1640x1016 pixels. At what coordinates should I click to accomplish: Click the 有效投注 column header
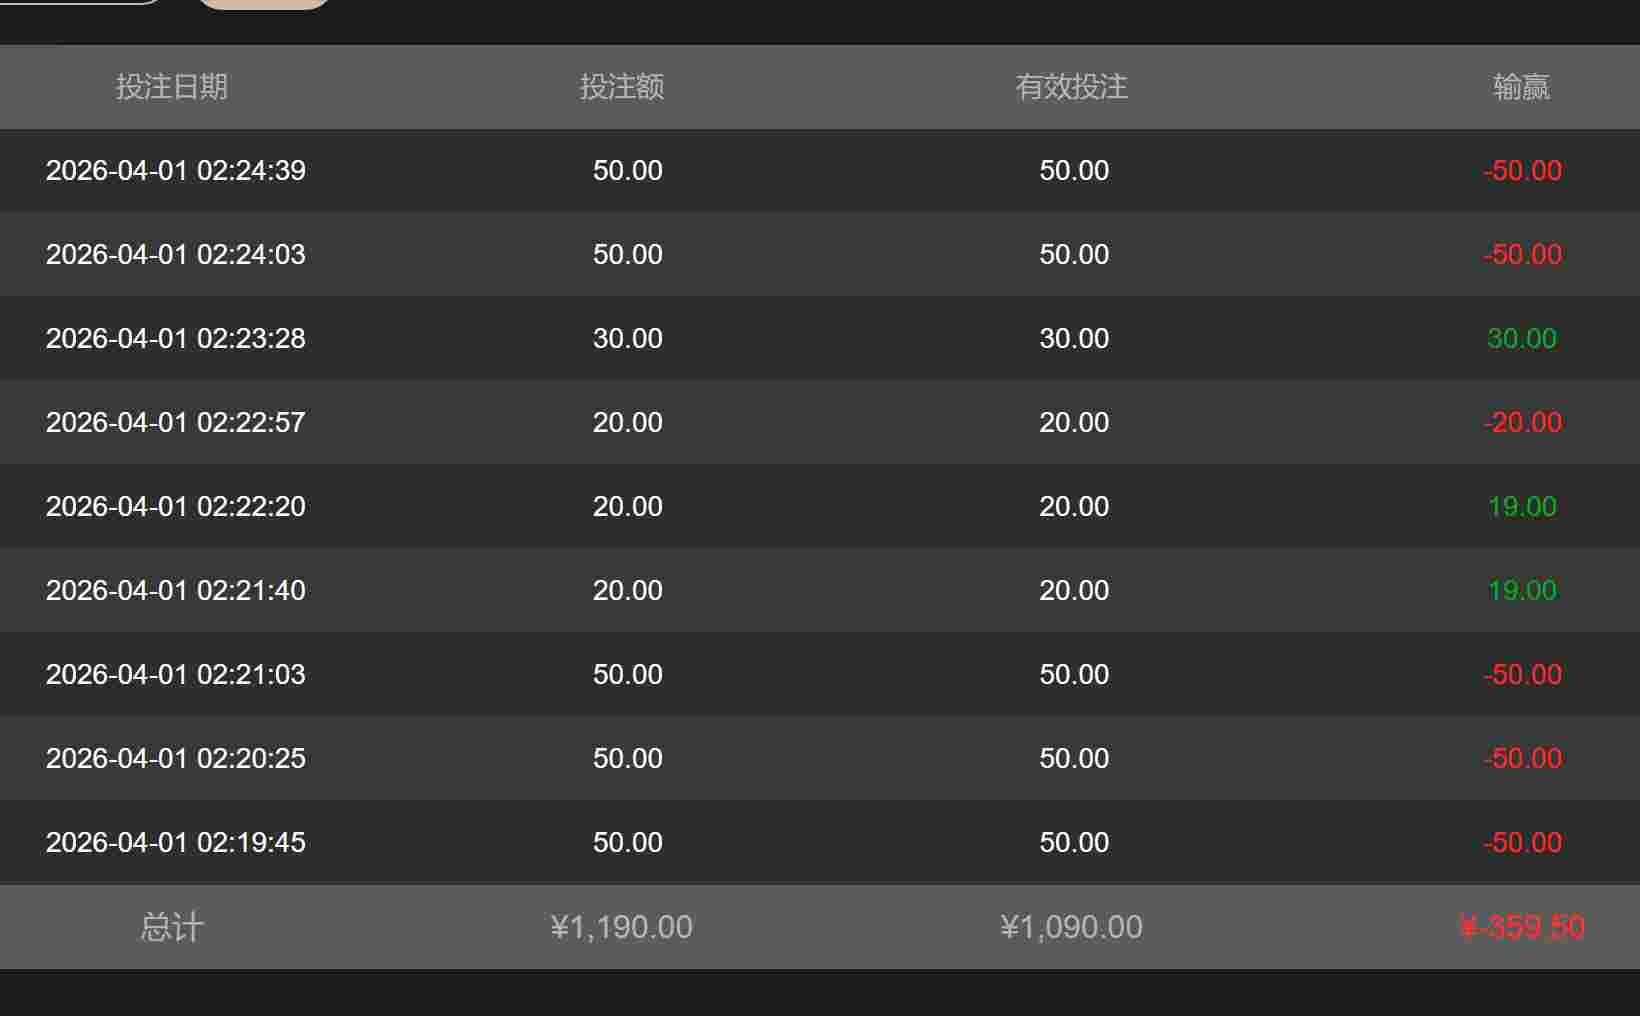point(1072,87)
